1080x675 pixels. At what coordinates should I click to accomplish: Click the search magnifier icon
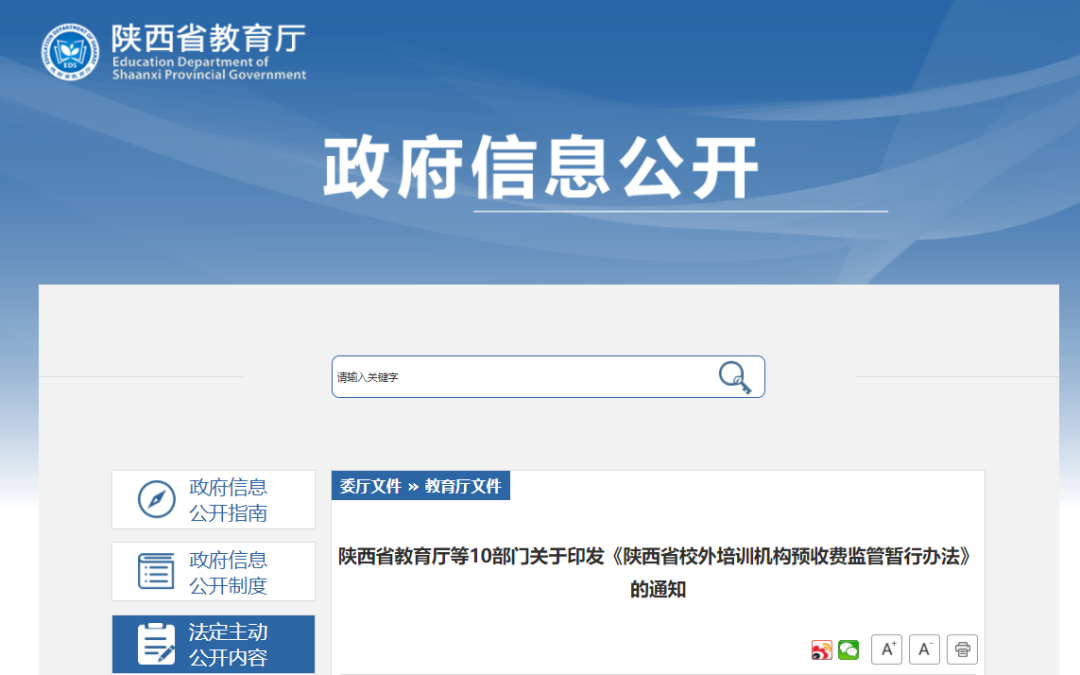tap(735, 377)
